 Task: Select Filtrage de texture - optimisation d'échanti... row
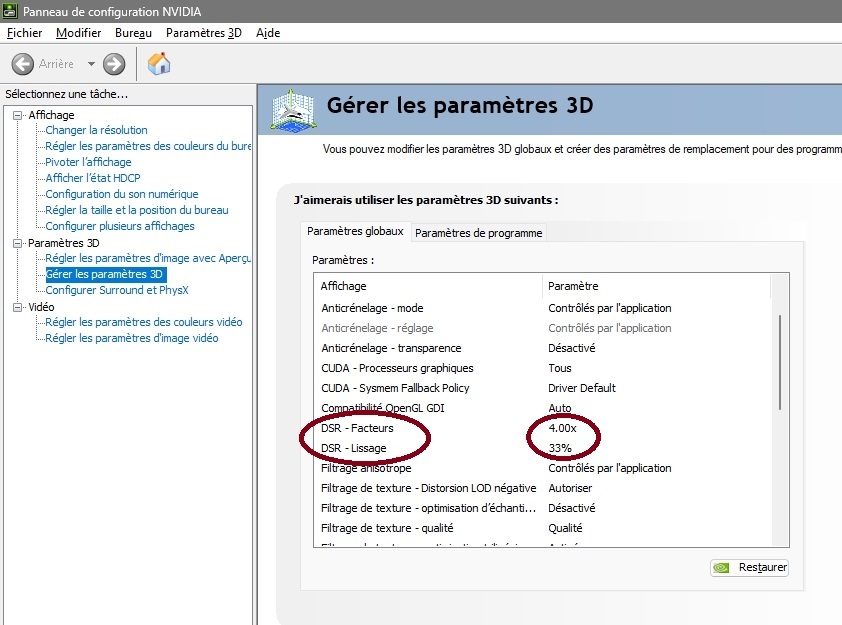(x=543, y=508)
